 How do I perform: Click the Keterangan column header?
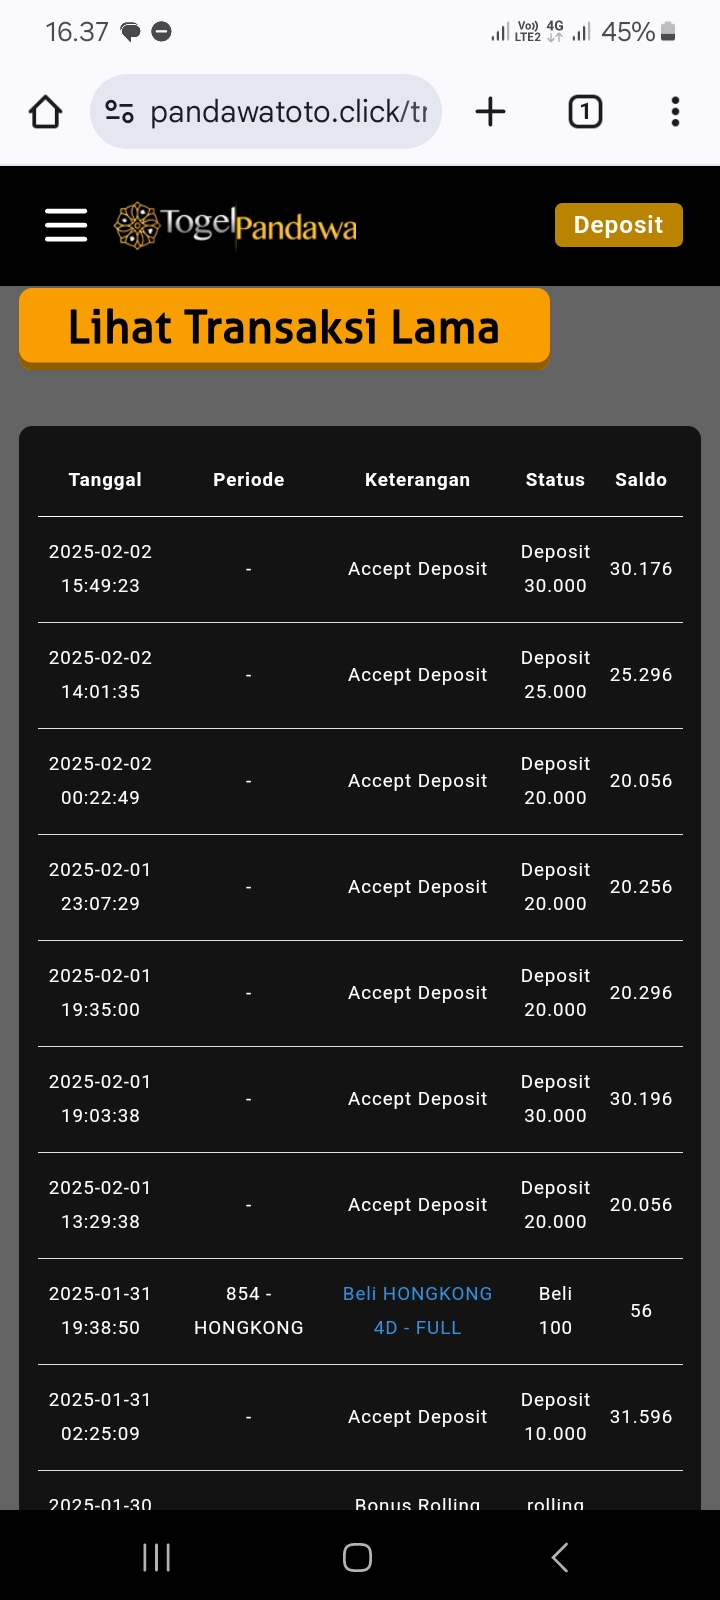click(x=417, y=480)
